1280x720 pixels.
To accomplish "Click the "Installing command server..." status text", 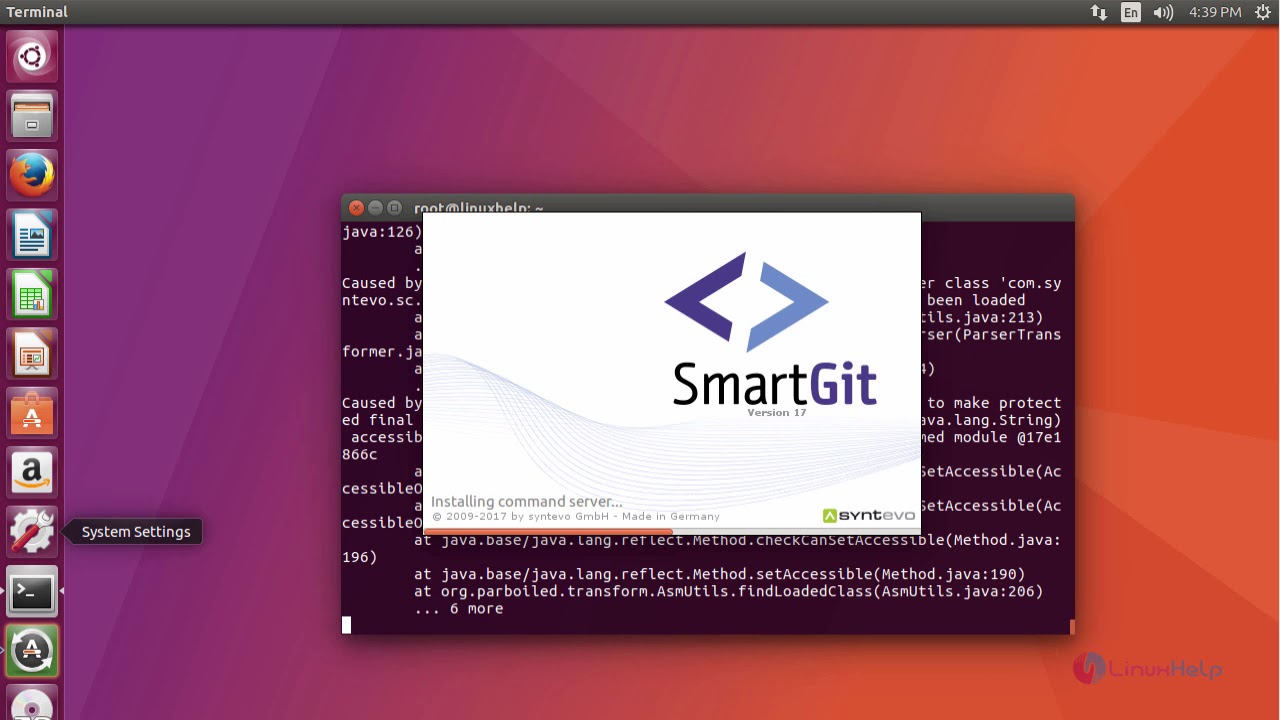I will click(x=526, y=501).
